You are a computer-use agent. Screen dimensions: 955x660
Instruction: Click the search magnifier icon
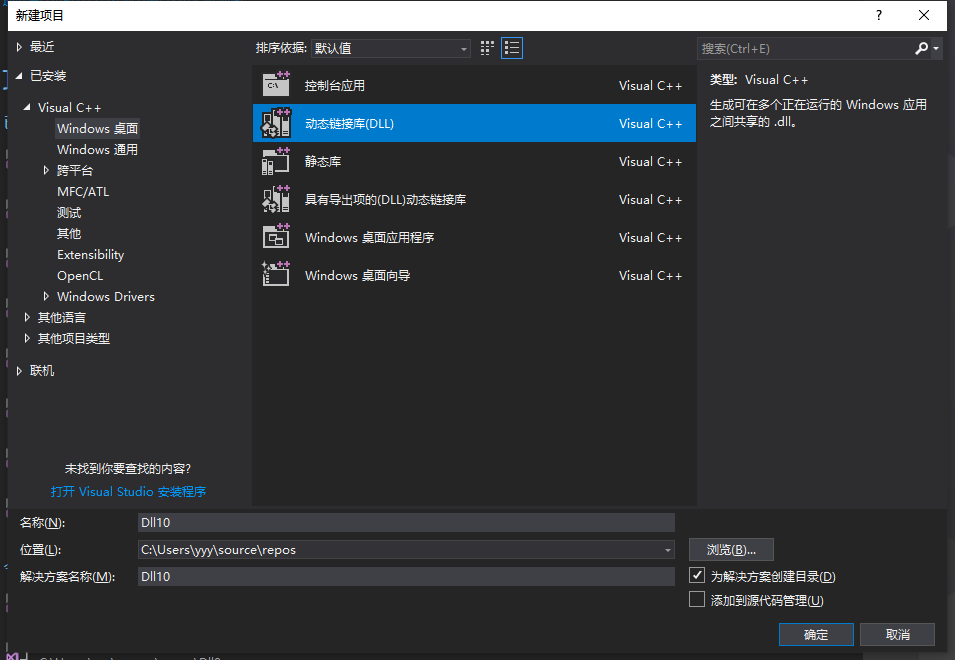coord(921,48)
